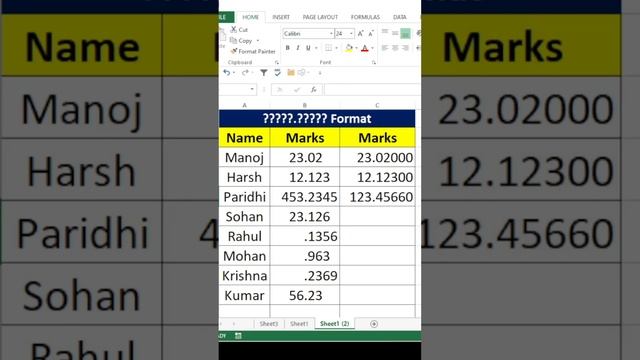The width and height of the screenshot is (640, 360).
Task: Apply the red Font Color
Action: tap(365, 48)
